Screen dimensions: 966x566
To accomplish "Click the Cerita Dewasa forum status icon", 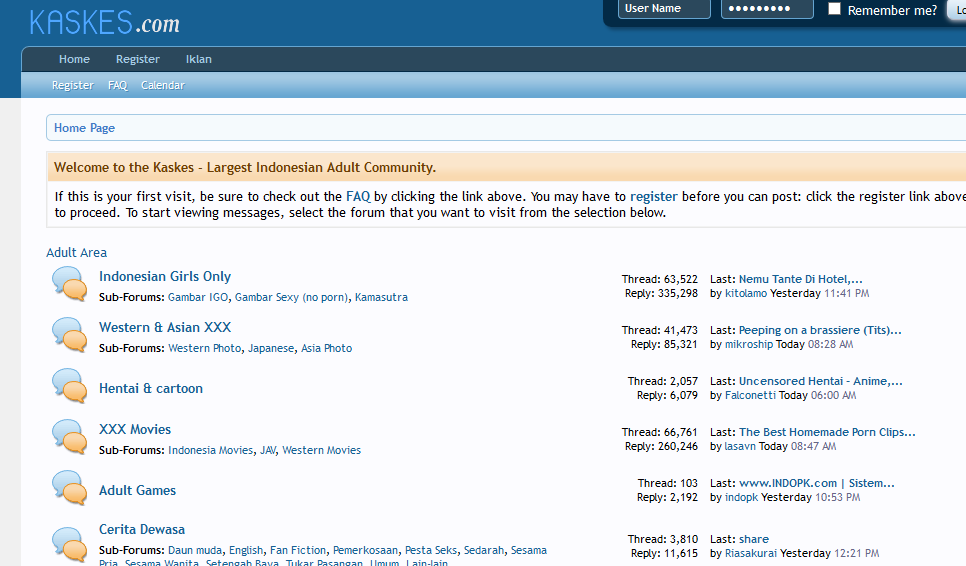I will point(70,544).
